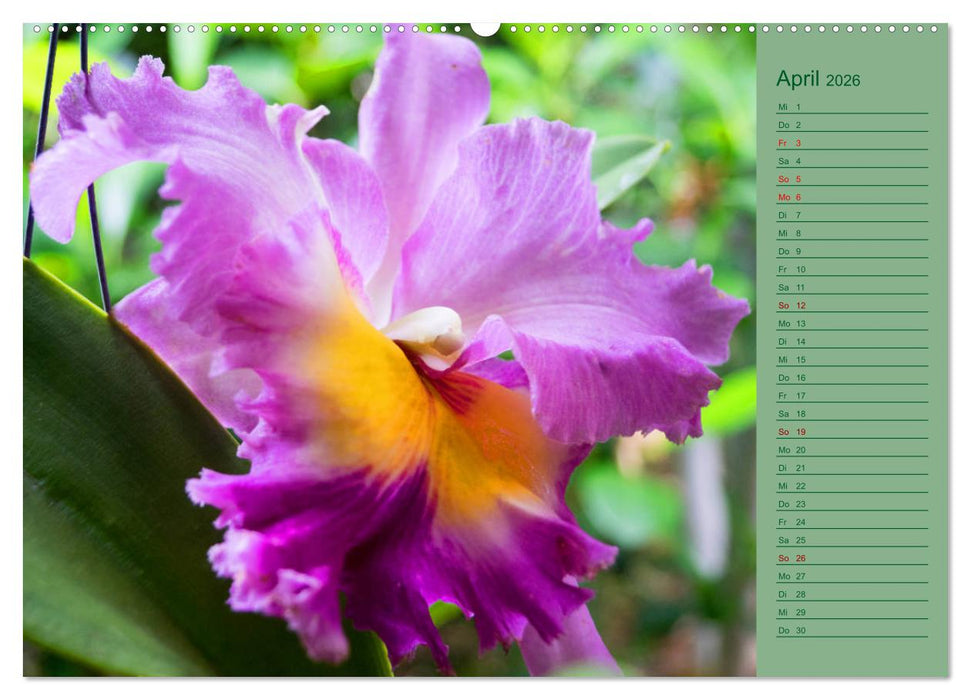Select the red So 26 entry
This screenshot has height=700, width=971.
(x=850, y=560)
